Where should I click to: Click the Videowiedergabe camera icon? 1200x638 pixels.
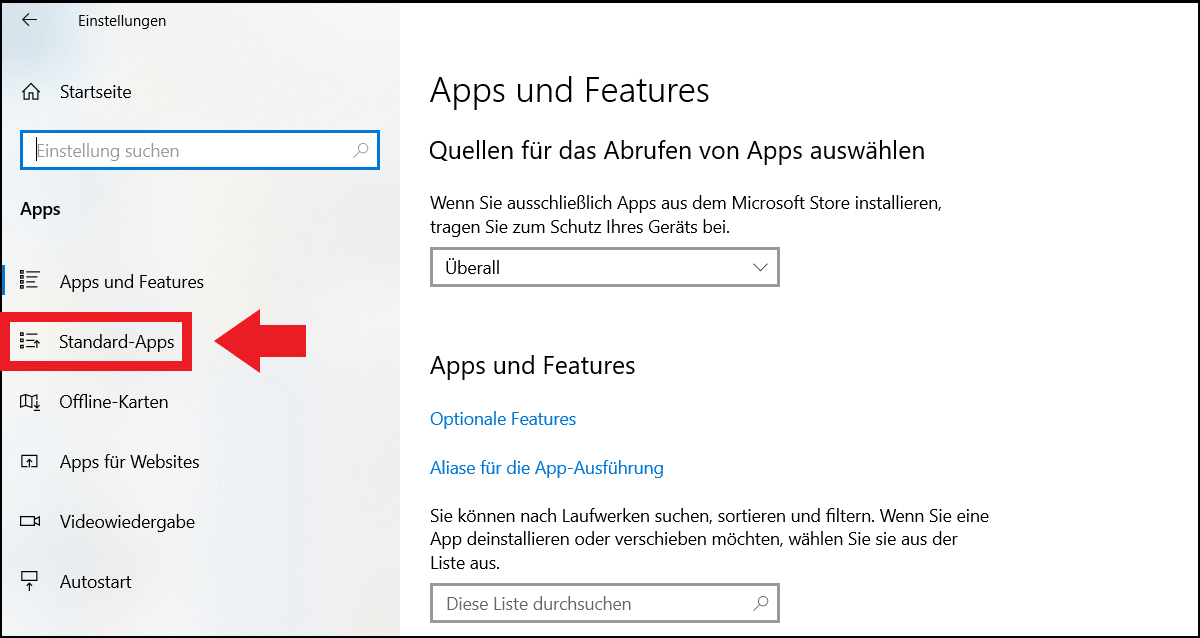pos(30,522)
